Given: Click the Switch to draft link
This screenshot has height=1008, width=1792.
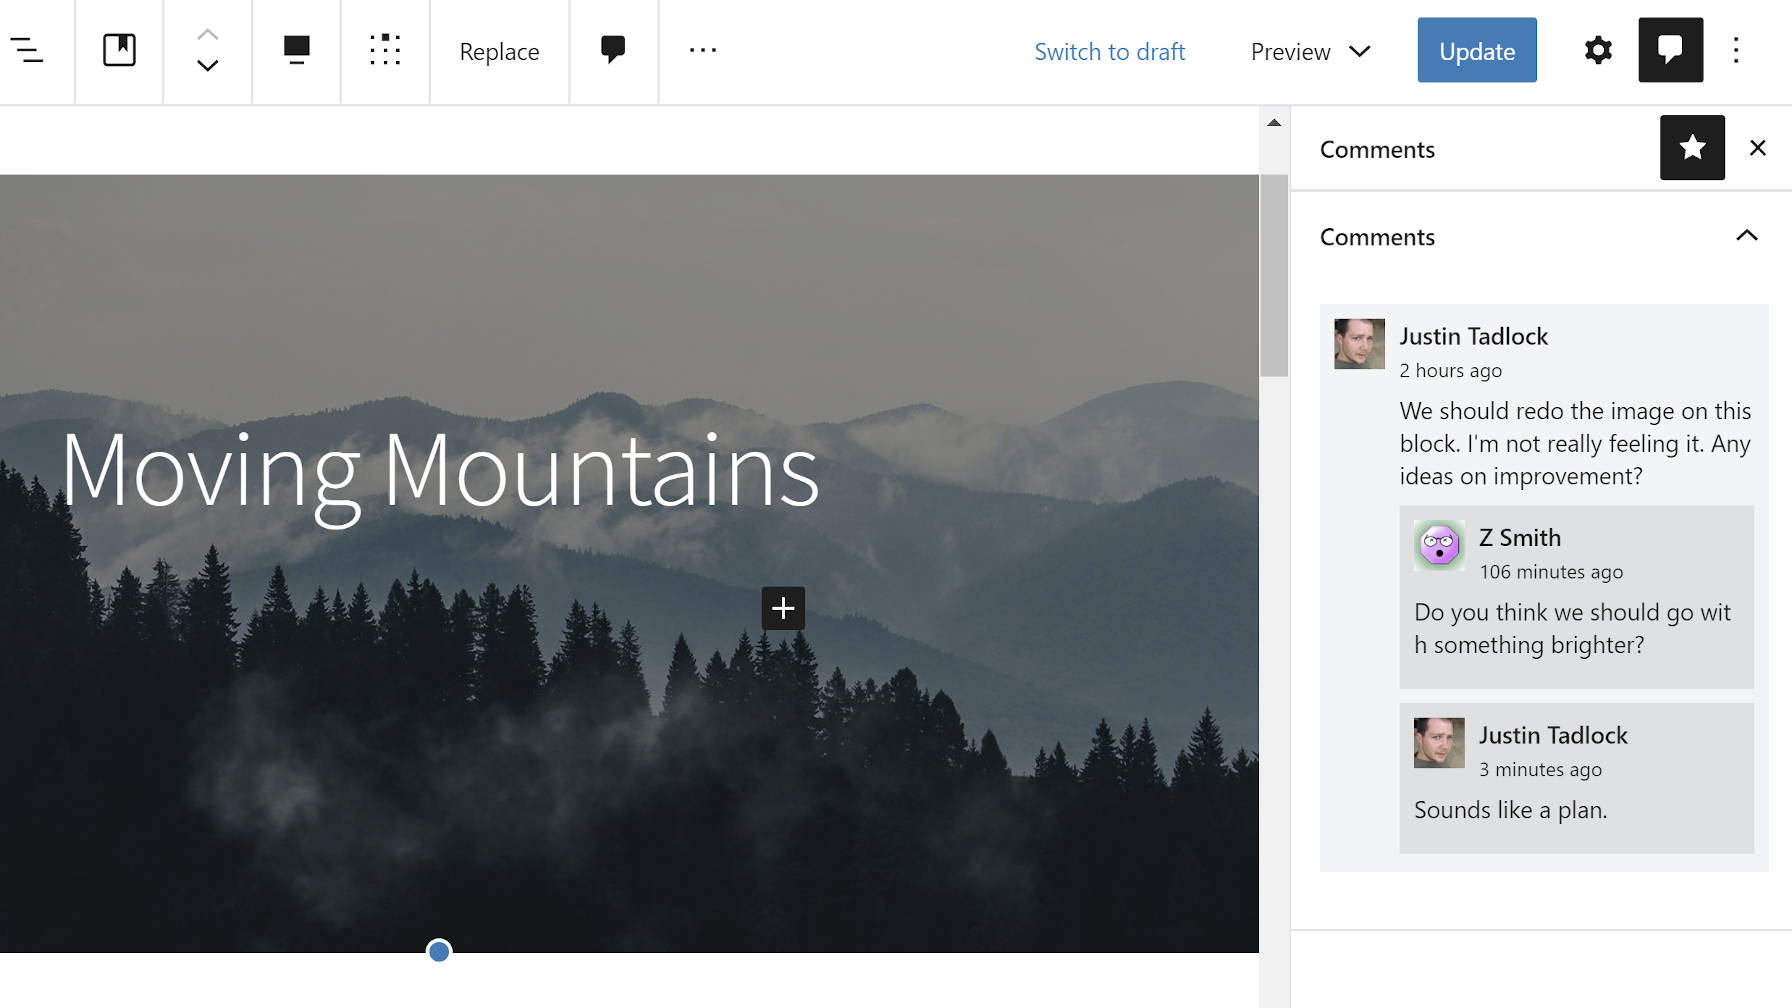Looking at the screenshot, I should [1110, 51].
